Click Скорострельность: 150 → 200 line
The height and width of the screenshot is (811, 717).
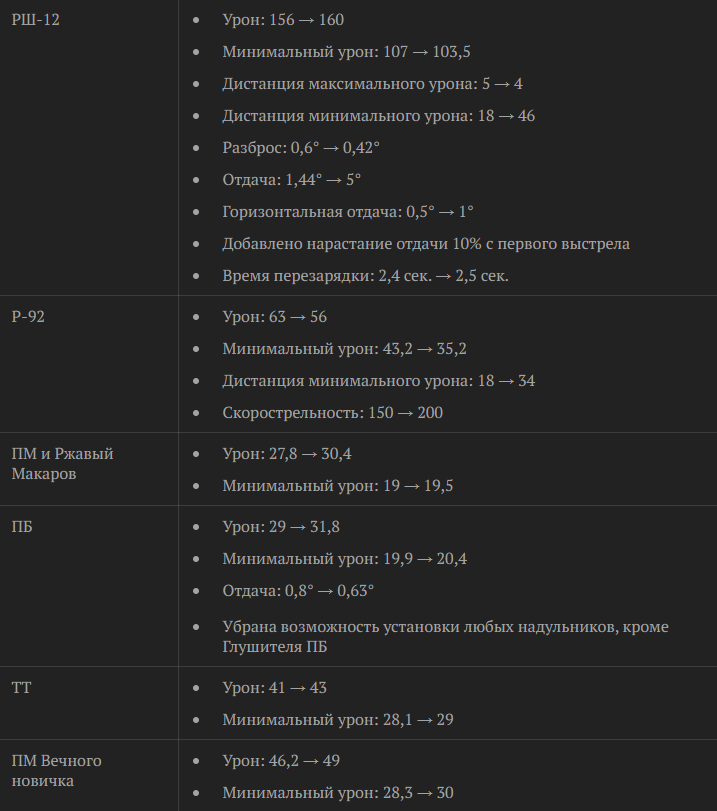coord(332,413)
